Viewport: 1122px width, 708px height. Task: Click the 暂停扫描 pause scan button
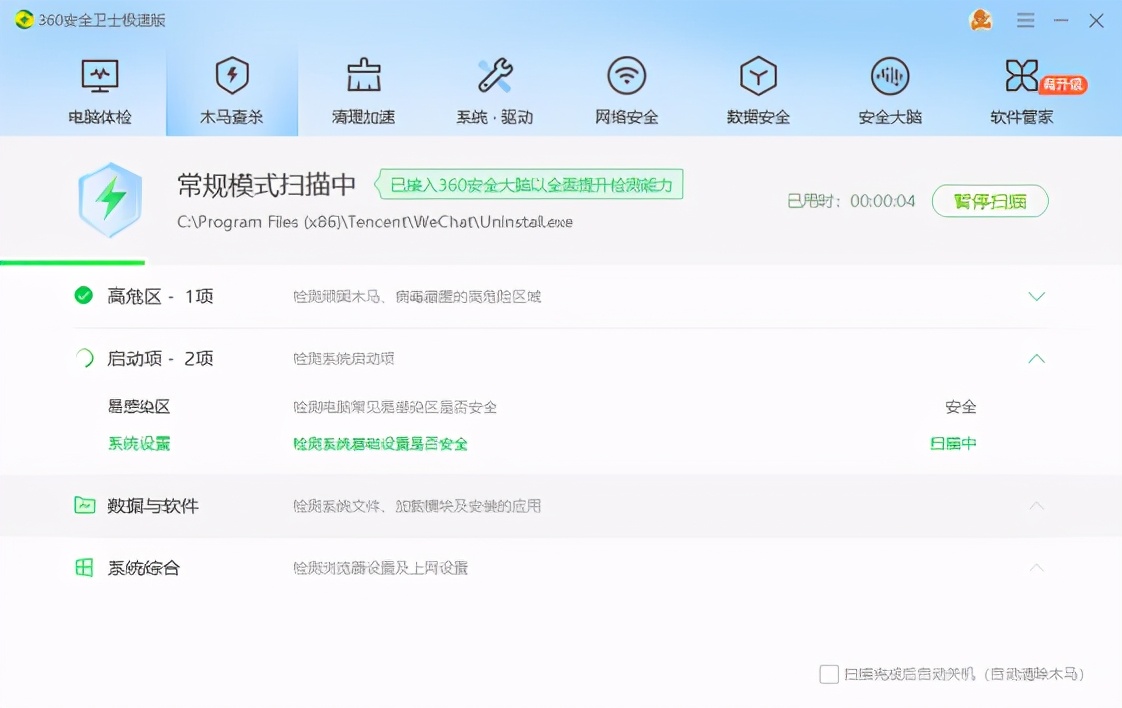click(x=989, y=201)
